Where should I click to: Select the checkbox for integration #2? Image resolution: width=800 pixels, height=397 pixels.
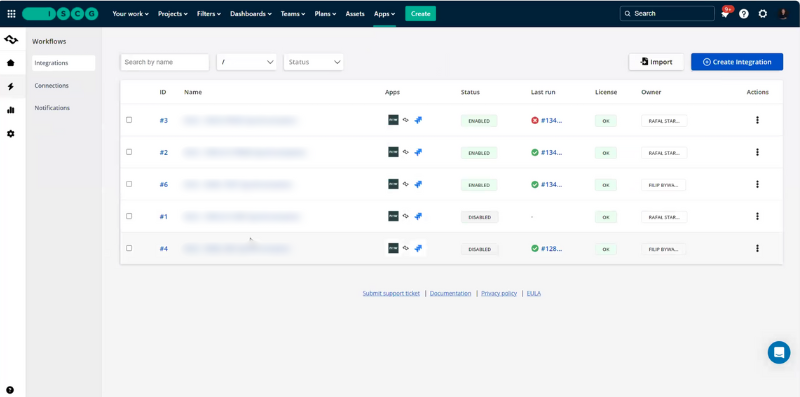[129, 152]
